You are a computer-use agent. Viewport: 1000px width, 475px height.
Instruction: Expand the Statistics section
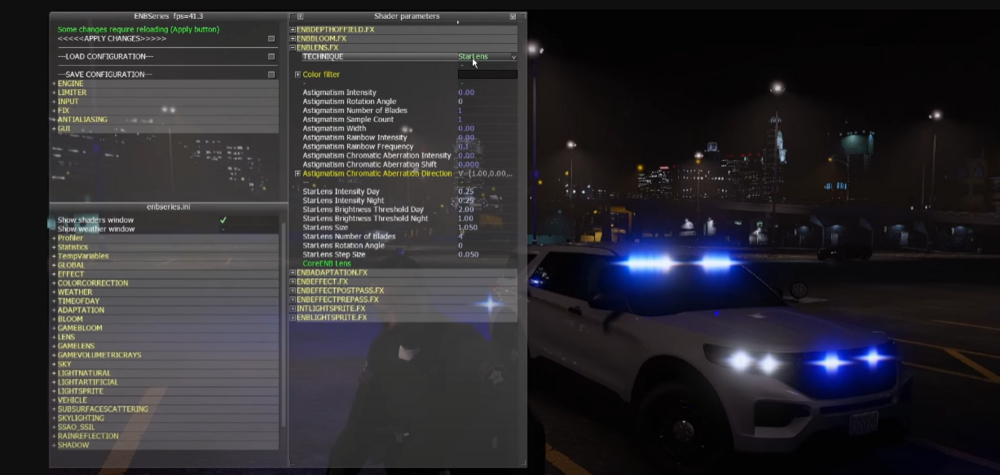pyautogui.click(x=54, y=247)
